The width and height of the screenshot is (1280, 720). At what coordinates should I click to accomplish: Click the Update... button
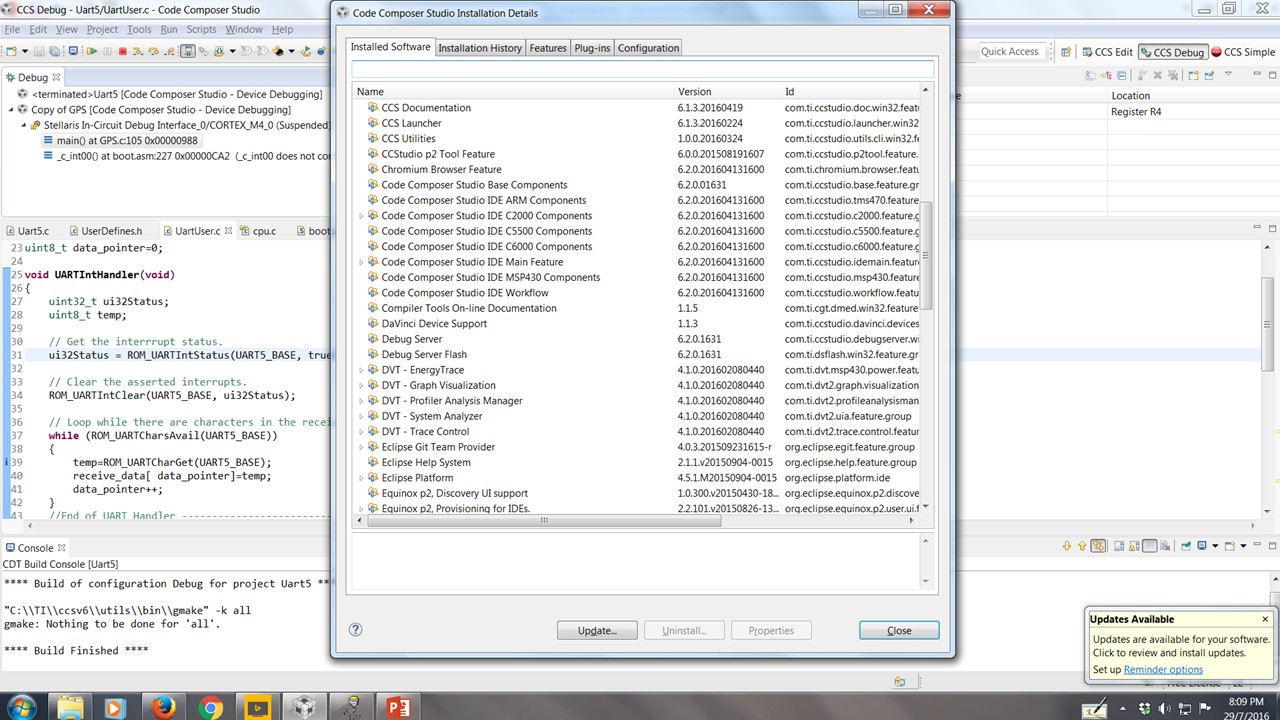point(597,630)
